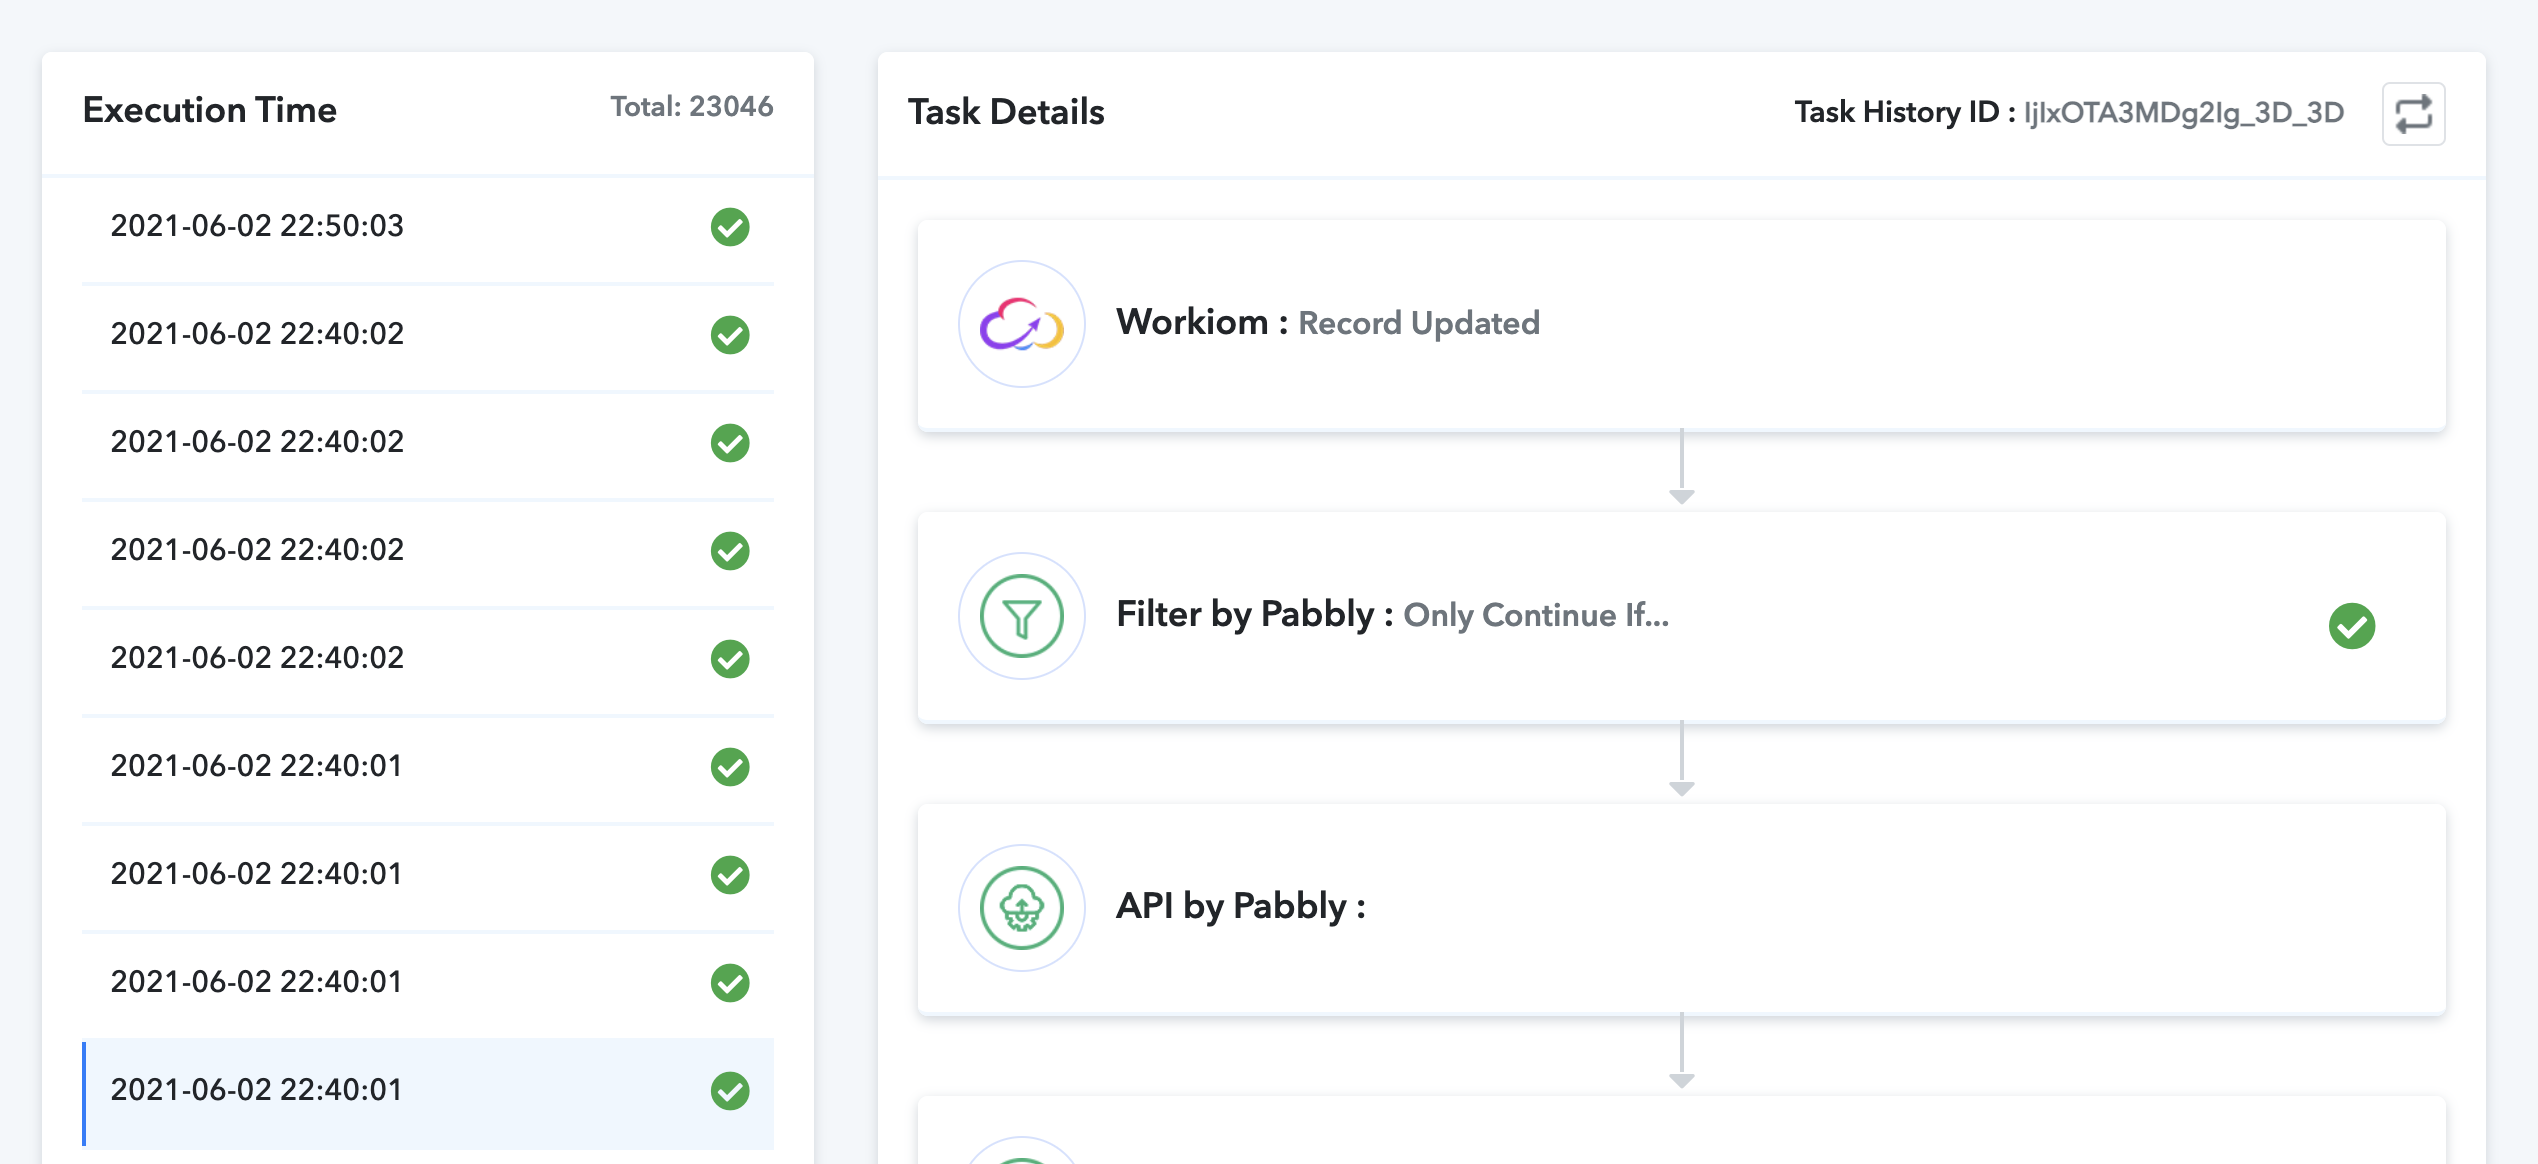This screenshot has width=2538, height=1164.
Task: Click green check on Filter by Pabbly step
Action: pos(2351,626)
